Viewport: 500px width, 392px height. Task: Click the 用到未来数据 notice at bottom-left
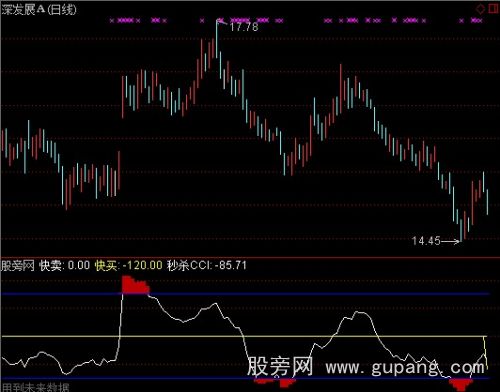coord(35,387)
